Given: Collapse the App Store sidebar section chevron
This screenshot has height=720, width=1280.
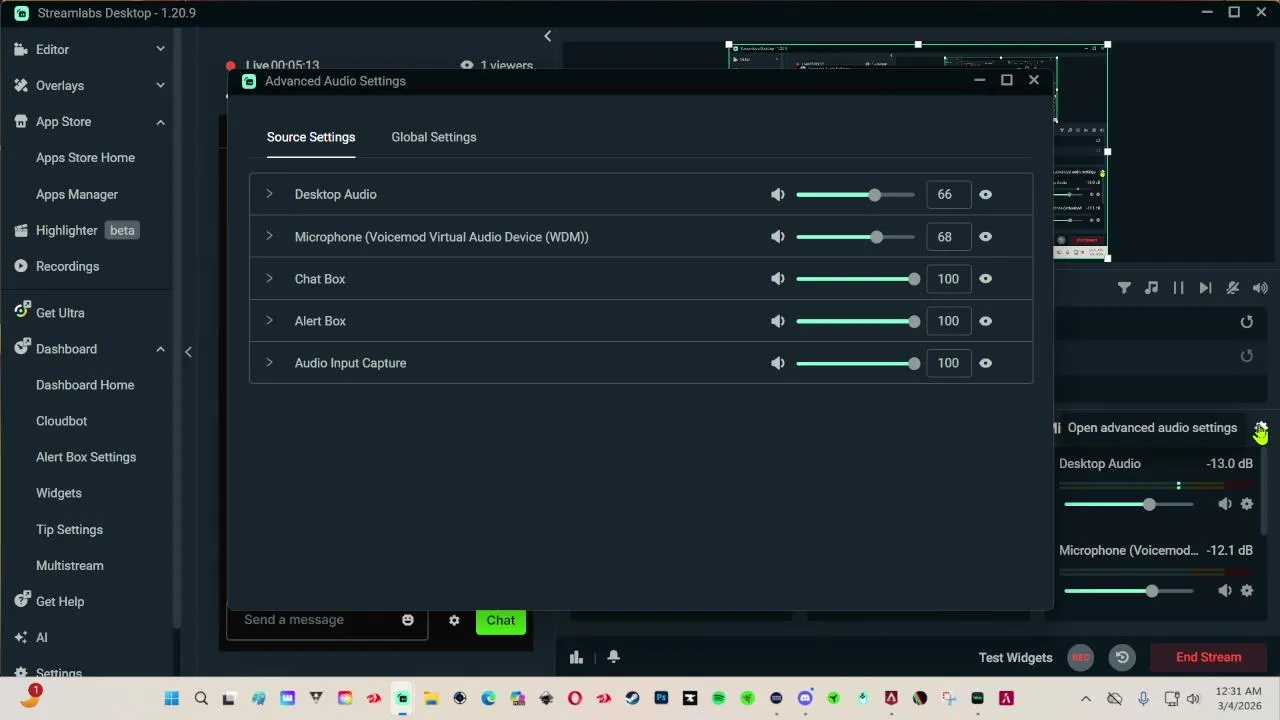Looking at the screenshot, I should coord(160,122).
